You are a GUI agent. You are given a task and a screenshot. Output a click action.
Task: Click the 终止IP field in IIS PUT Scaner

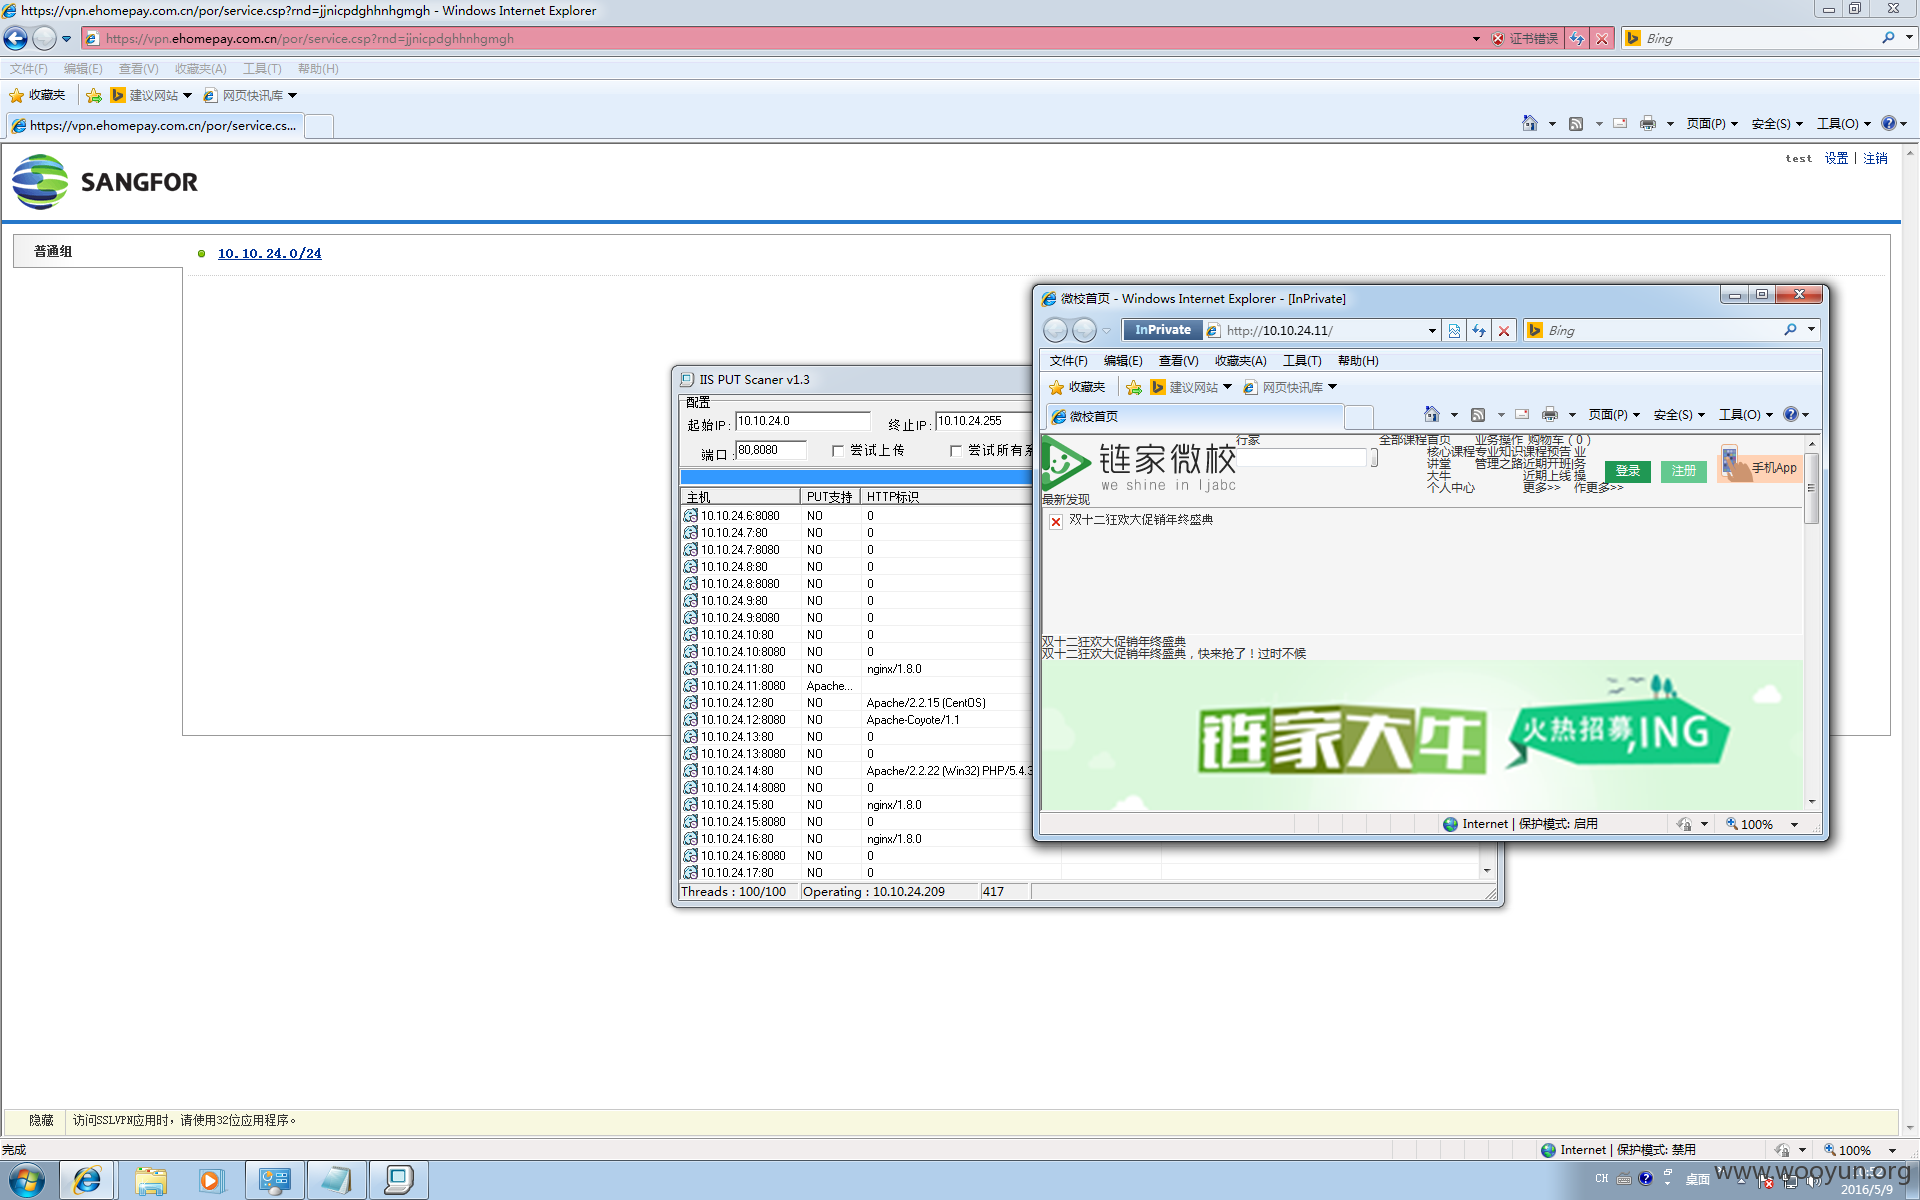[x=983, y=421]
